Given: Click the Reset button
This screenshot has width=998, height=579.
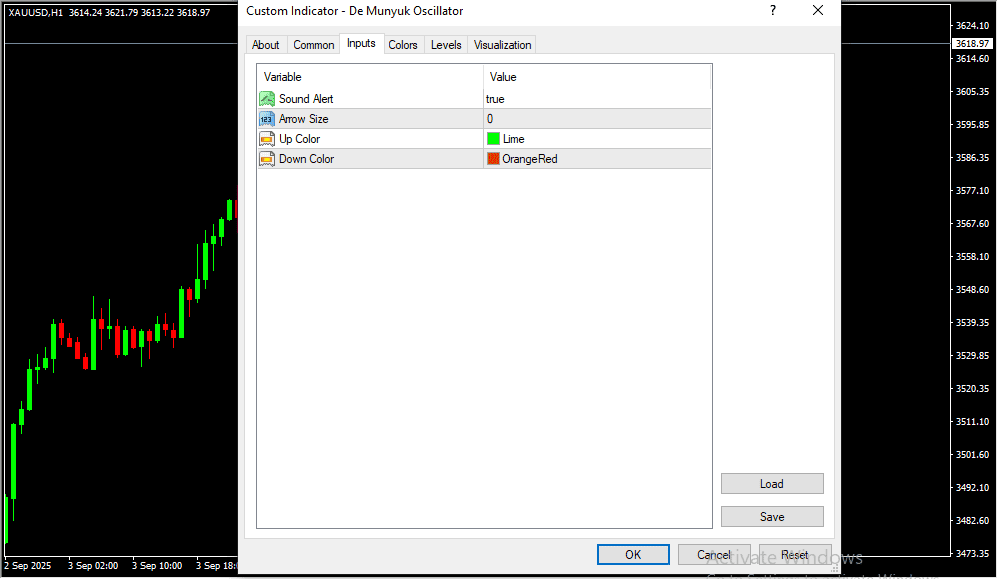Looking at the screenshot, I should [795, 555].
